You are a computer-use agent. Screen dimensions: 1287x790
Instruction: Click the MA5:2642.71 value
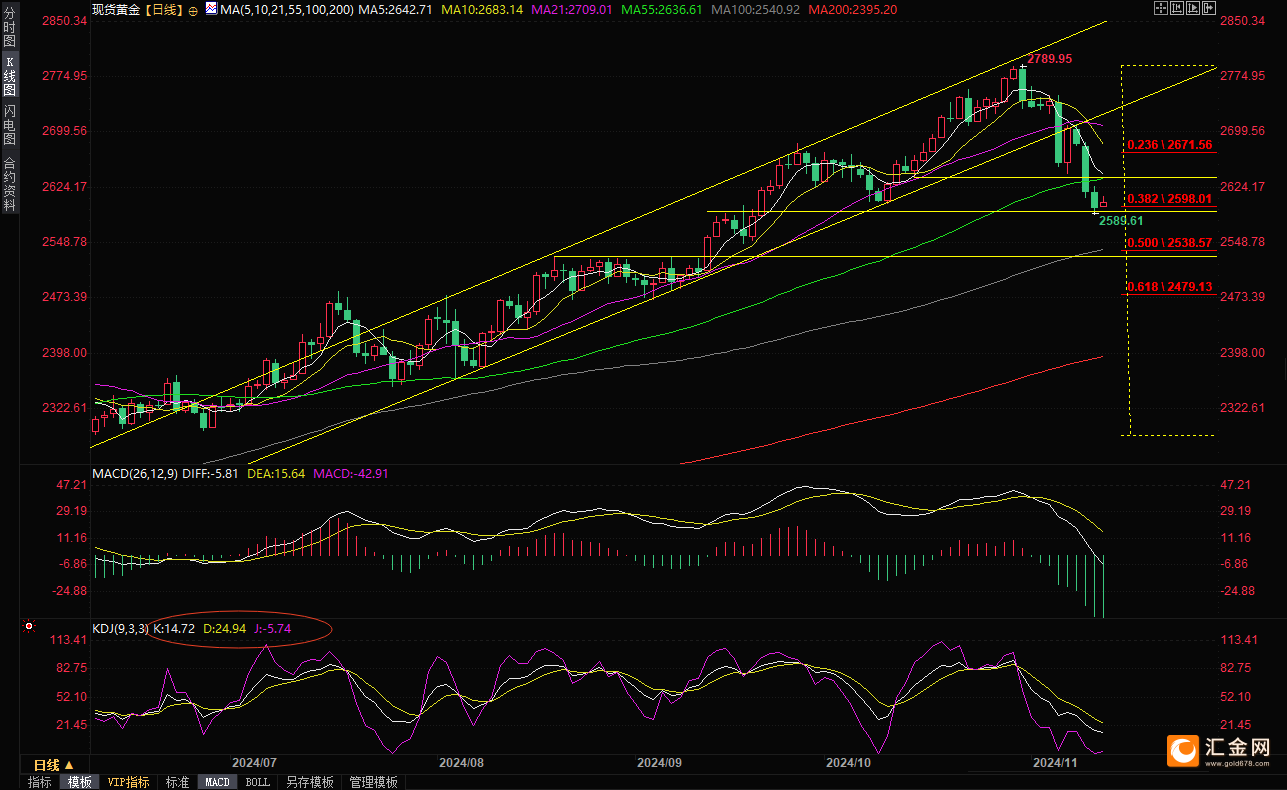(396, 9)
